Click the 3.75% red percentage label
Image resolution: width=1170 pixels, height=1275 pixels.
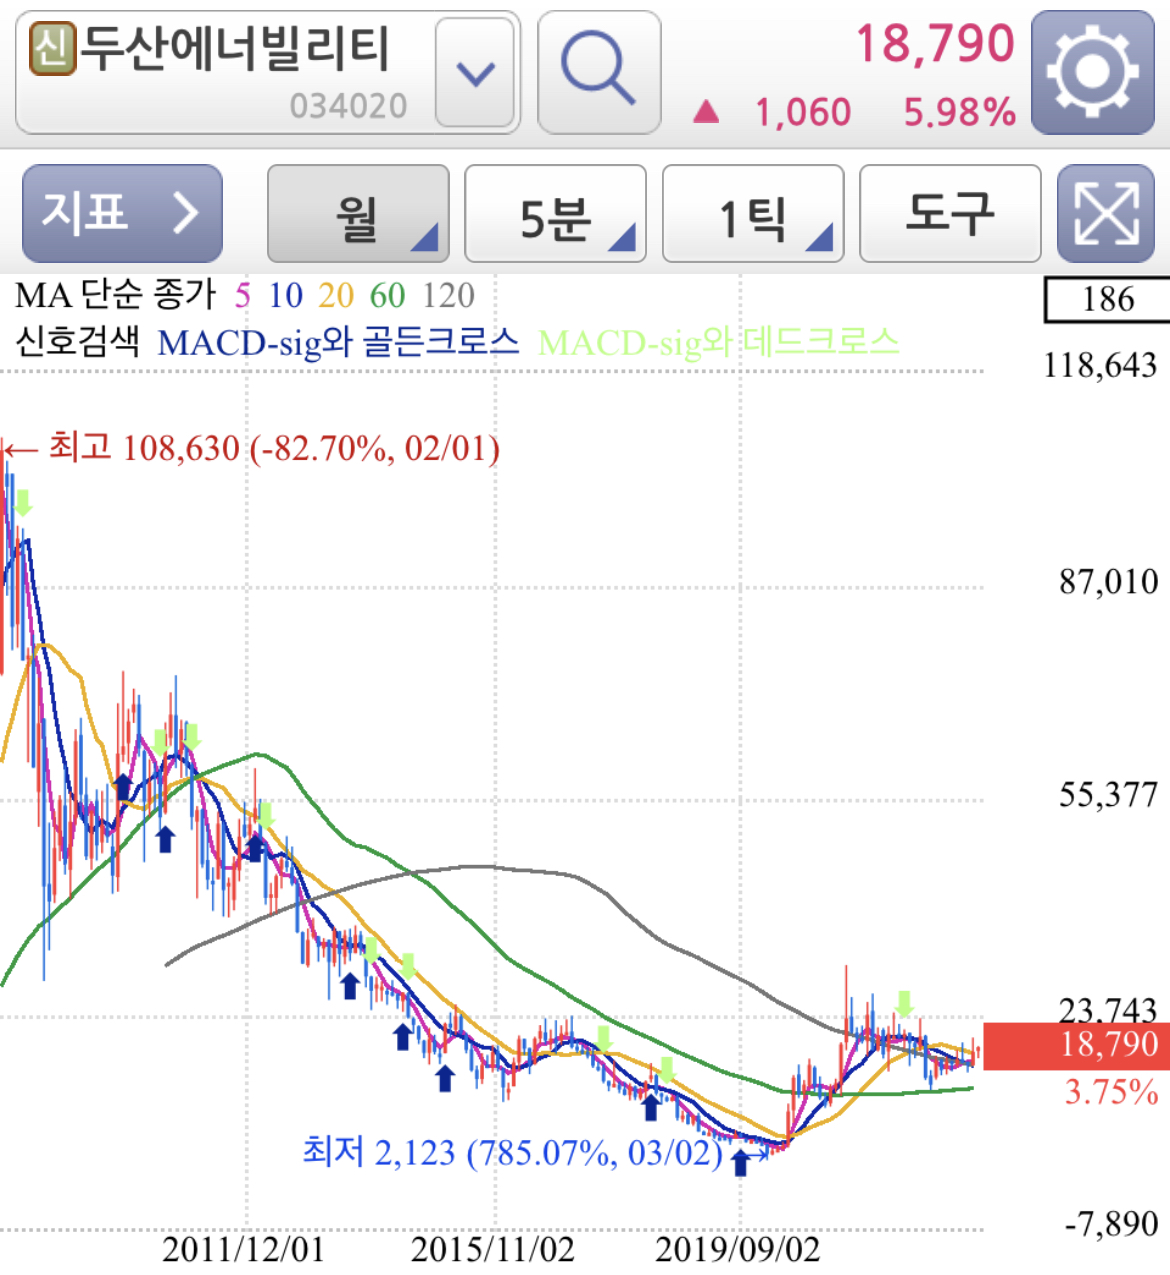coord(1112,1092)
